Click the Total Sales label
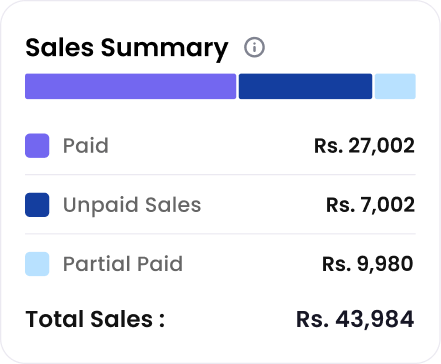The image size is (441, 364). [x=95, y=319]
